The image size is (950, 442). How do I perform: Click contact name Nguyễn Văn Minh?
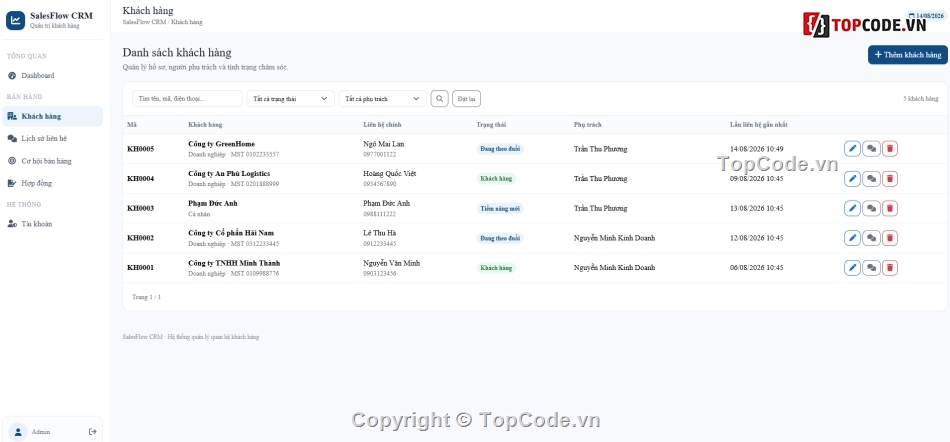pos(392,263)
